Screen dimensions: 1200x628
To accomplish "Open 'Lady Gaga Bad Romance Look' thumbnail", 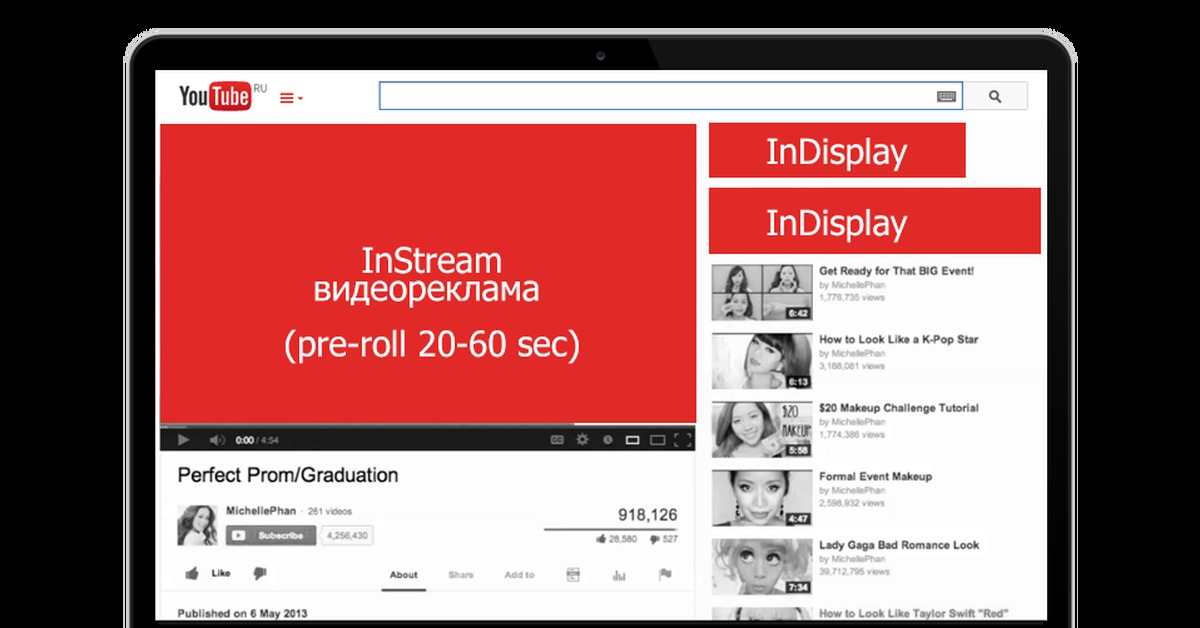I will coord(761,567).
